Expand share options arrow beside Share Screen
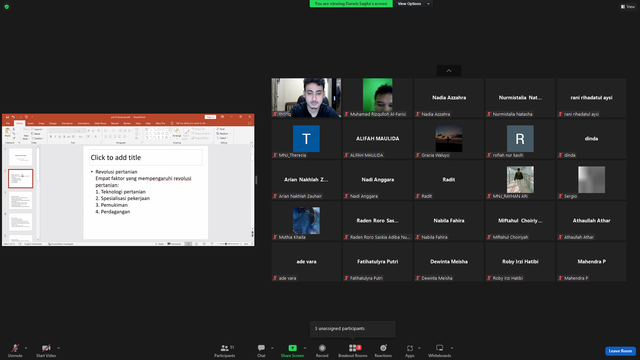The height and width of the screenshot is (360, 640). coord(305,348)
